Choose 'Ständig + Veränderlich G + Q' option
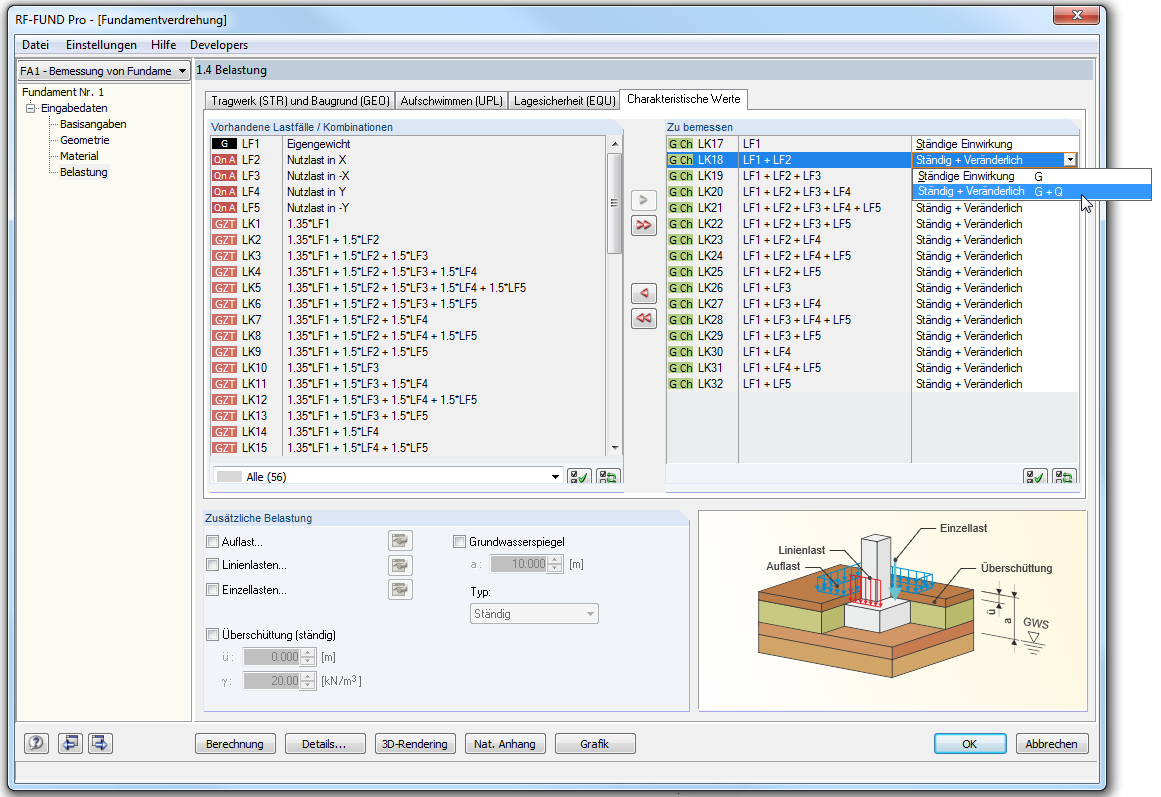Viewport: 1161px width, 797px height. click(x=1032, y=192)
